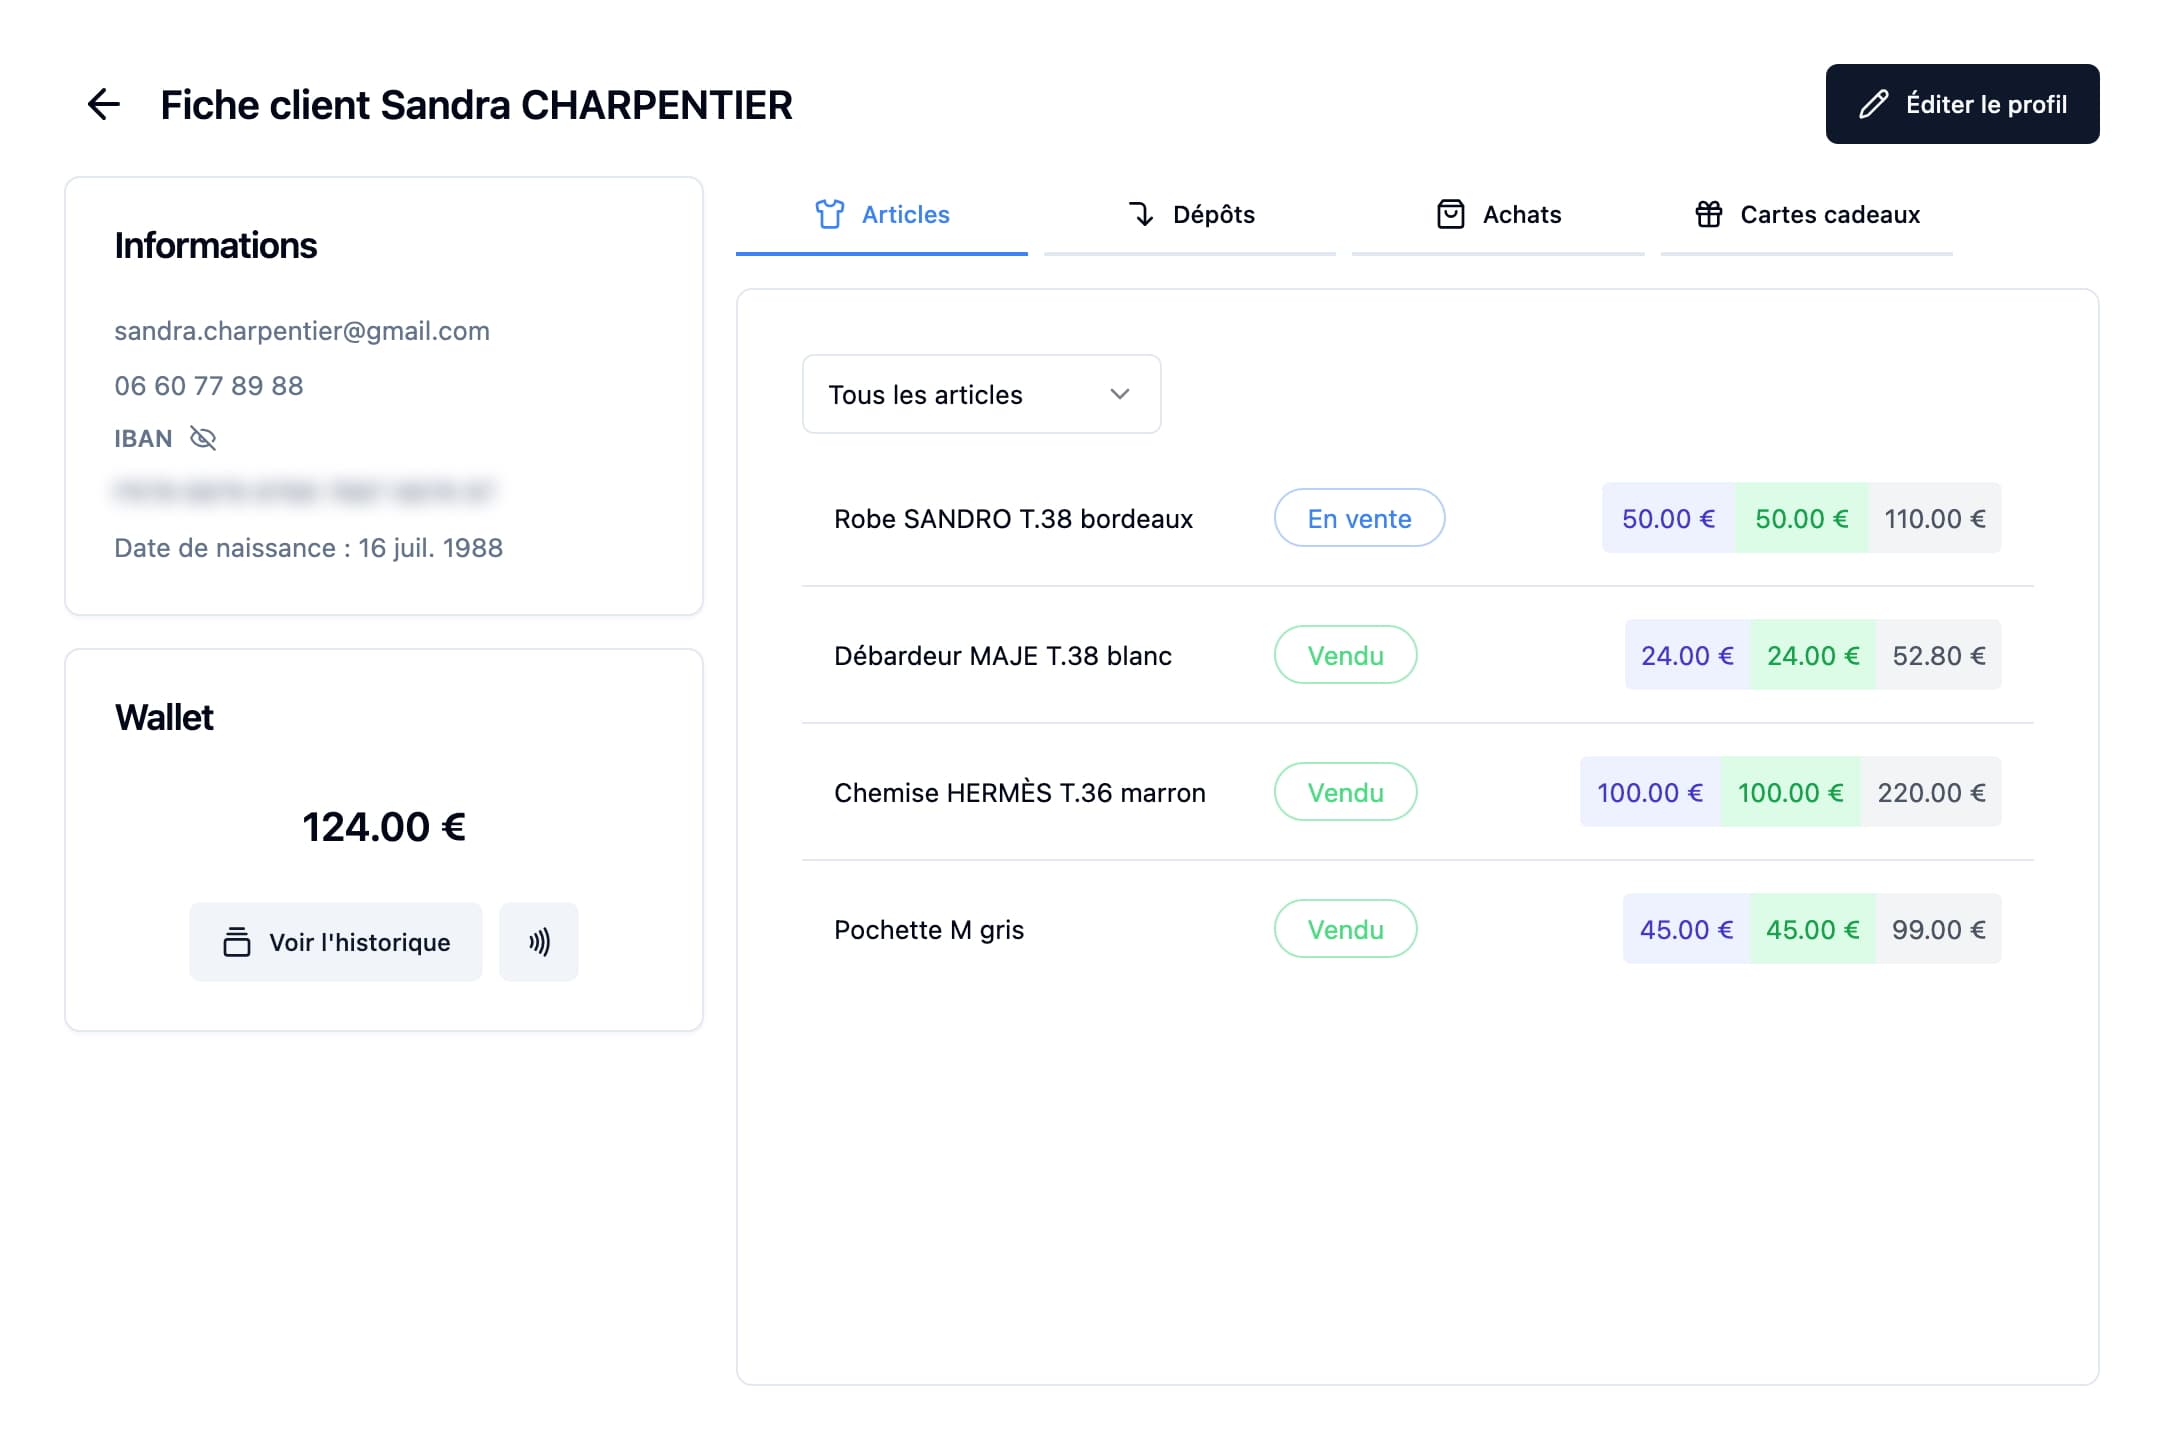Screen dimensions: 2164x1450
Task: Click the history stack icon in Wallet
Action: (237, 942)
